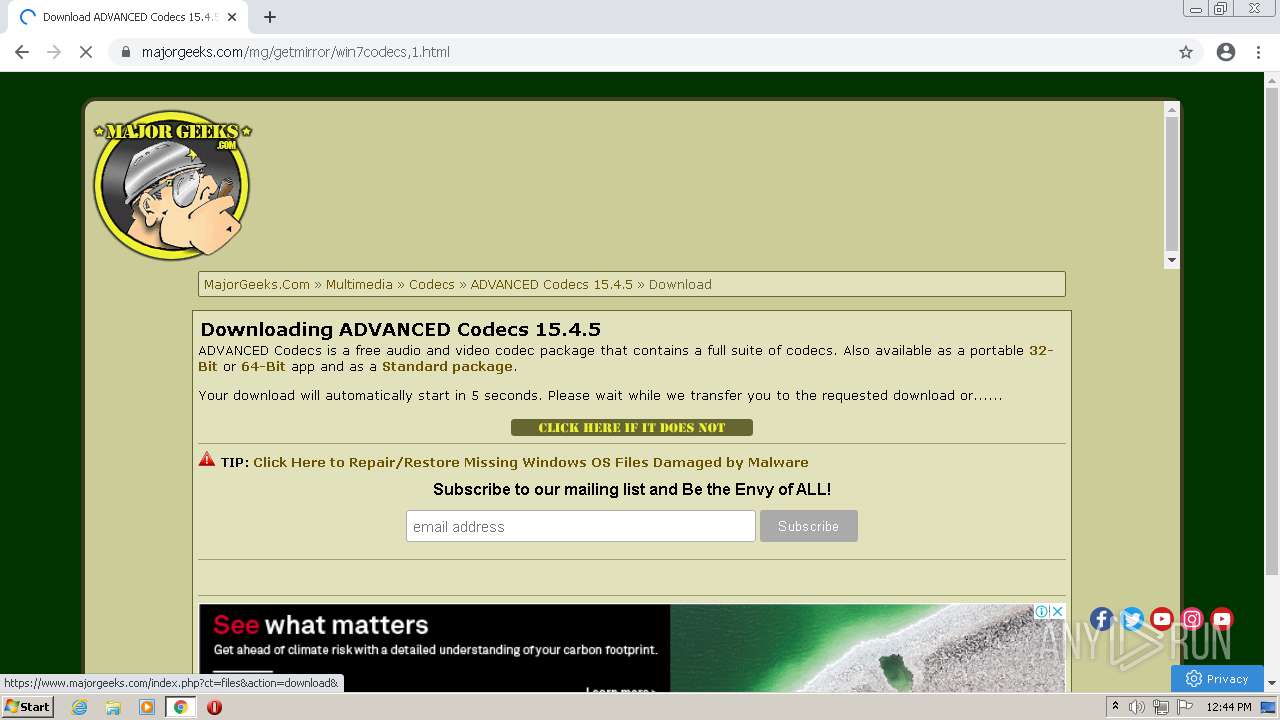Open the network status tray icon
1280x720 pixels.
[x=1161, y=707]
